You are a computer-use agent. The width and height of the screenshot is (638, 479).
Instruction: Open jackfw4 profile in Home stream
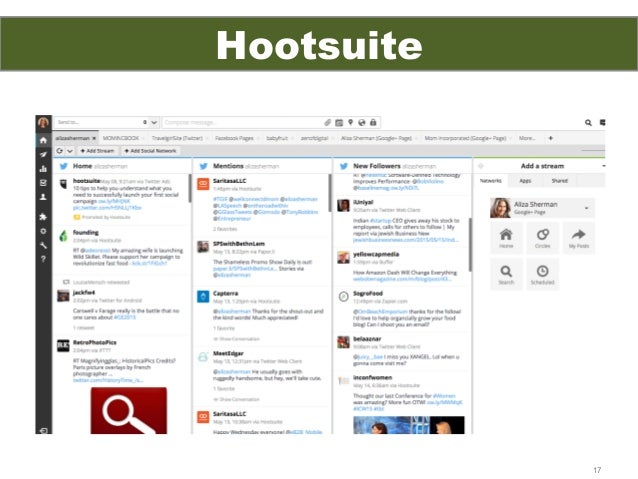[84, 292]
